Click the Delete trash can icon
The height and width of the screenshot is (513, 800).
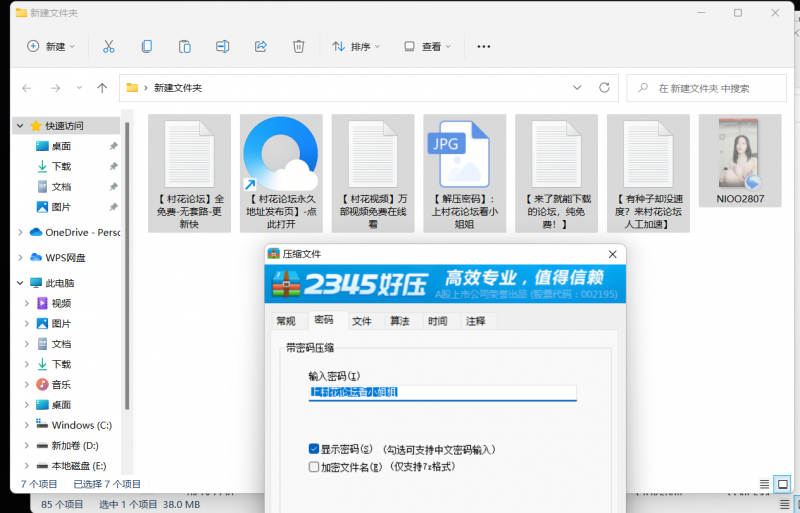point(298,46)
